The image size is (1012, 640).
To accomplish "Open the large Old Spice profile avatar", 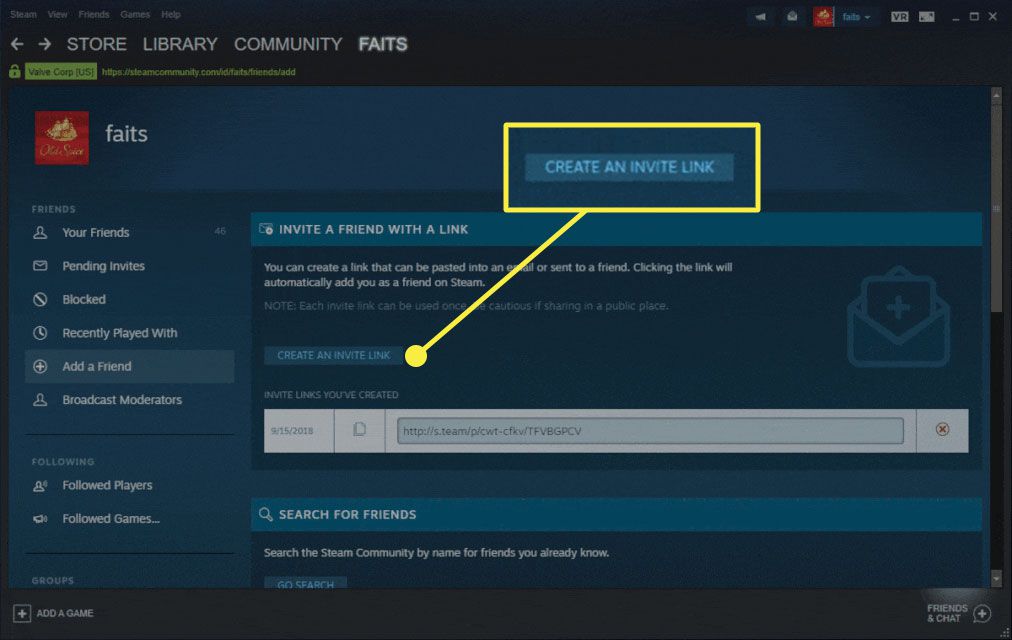I will [x=62, y=137].
